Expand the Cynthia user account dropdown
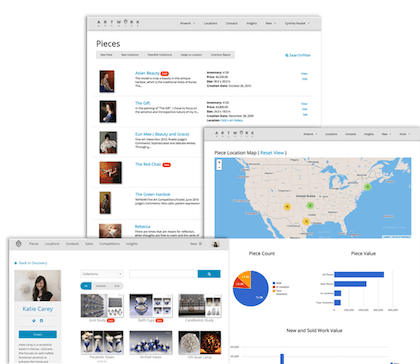The height and width of the screenshot is (364, 420). tap(297, 23)
